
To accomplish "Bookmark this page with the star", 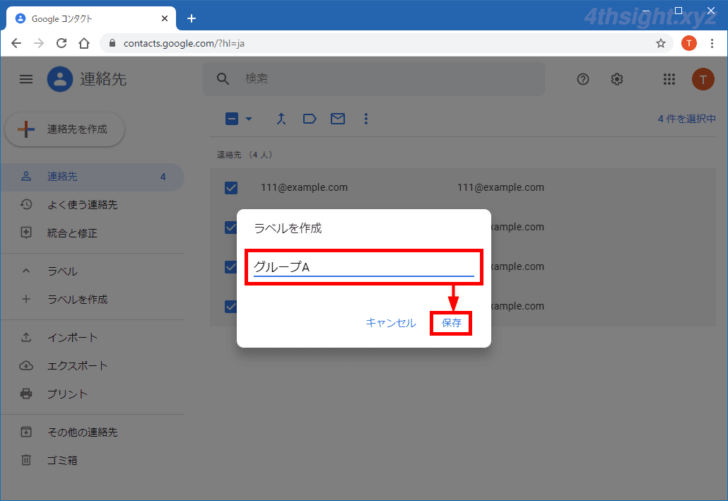I will pyautogui.click(x=661, y=43).
